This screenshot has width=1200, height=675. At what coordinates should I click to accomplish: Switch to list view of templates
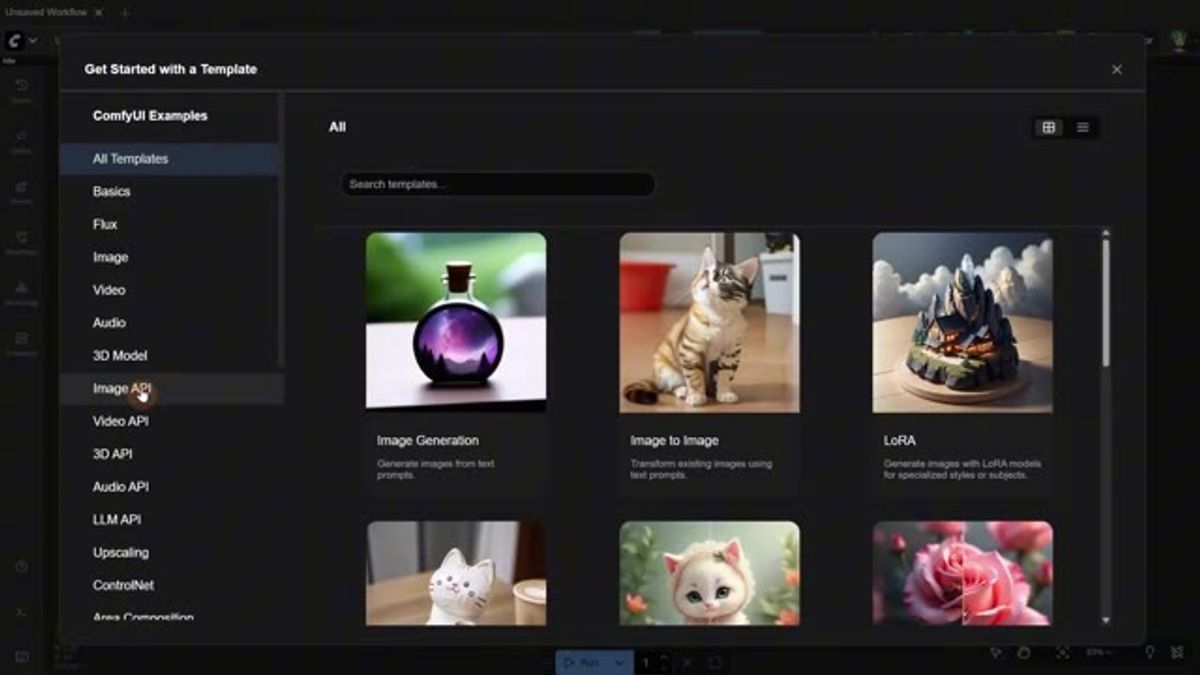click(1082, 128)
